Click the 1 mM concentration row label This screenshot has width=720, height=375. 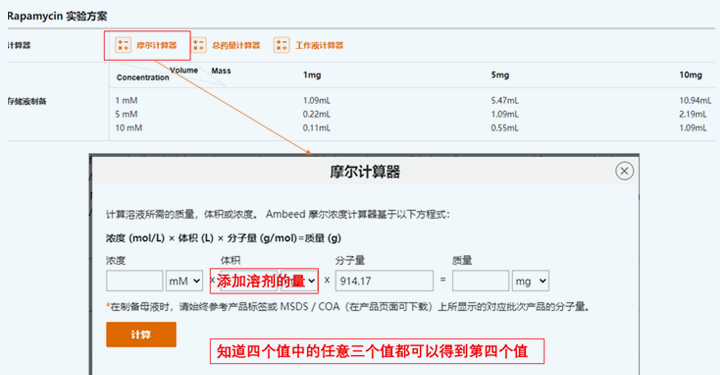tap(126, 101)
